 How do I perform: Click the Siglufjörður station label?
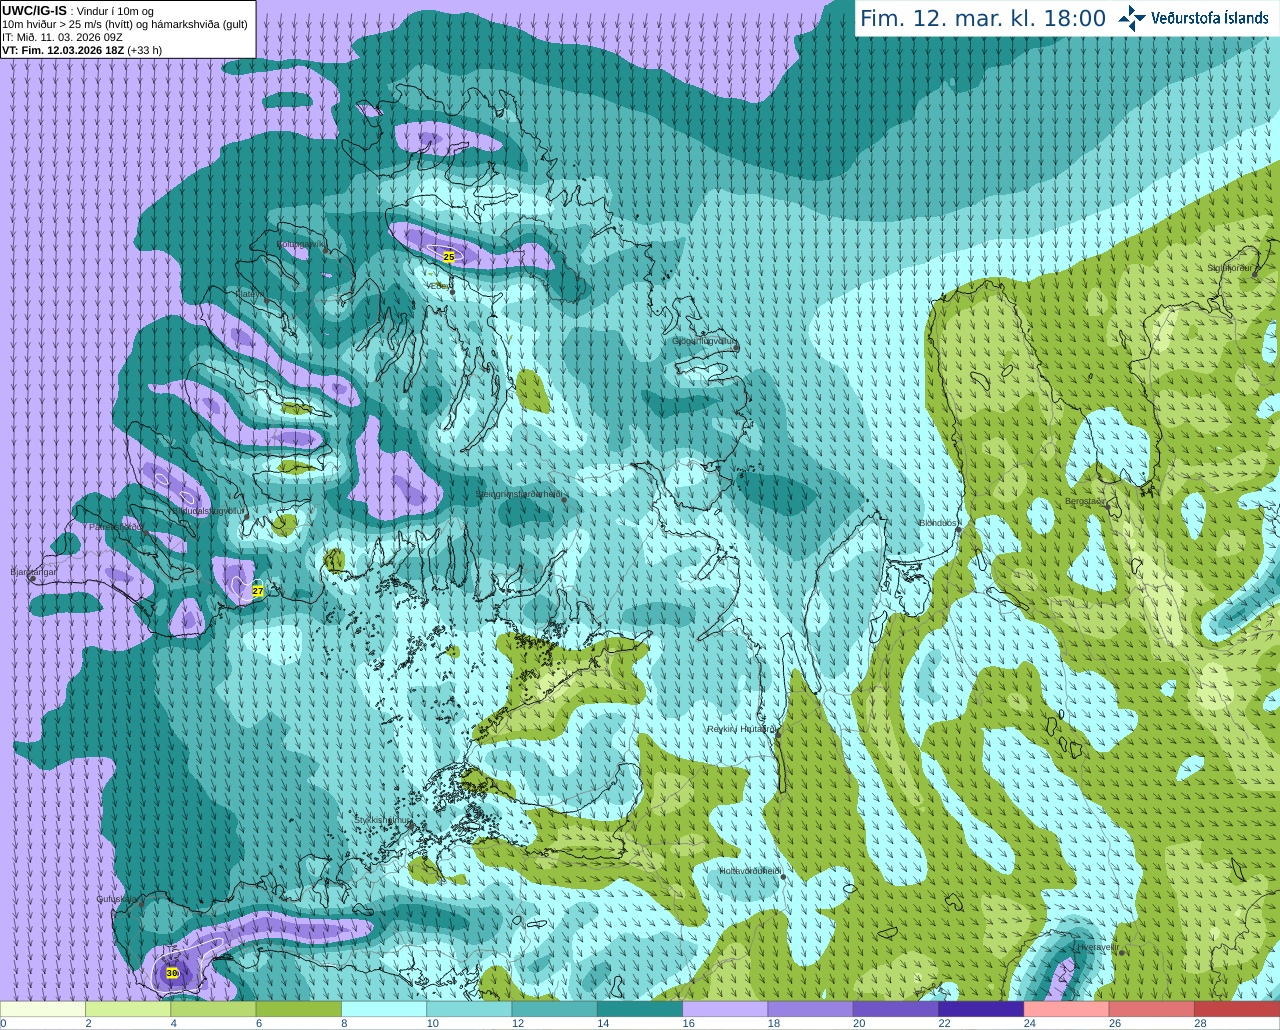(1229, 268)
